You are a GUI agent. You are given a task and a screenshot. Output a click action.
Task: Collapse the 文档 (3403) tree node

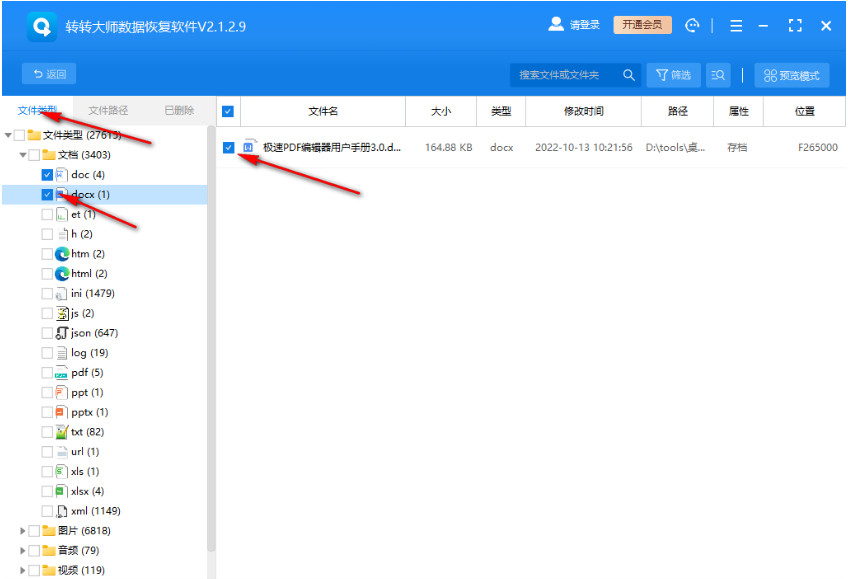pyautogui.click(x=24, y=155)
